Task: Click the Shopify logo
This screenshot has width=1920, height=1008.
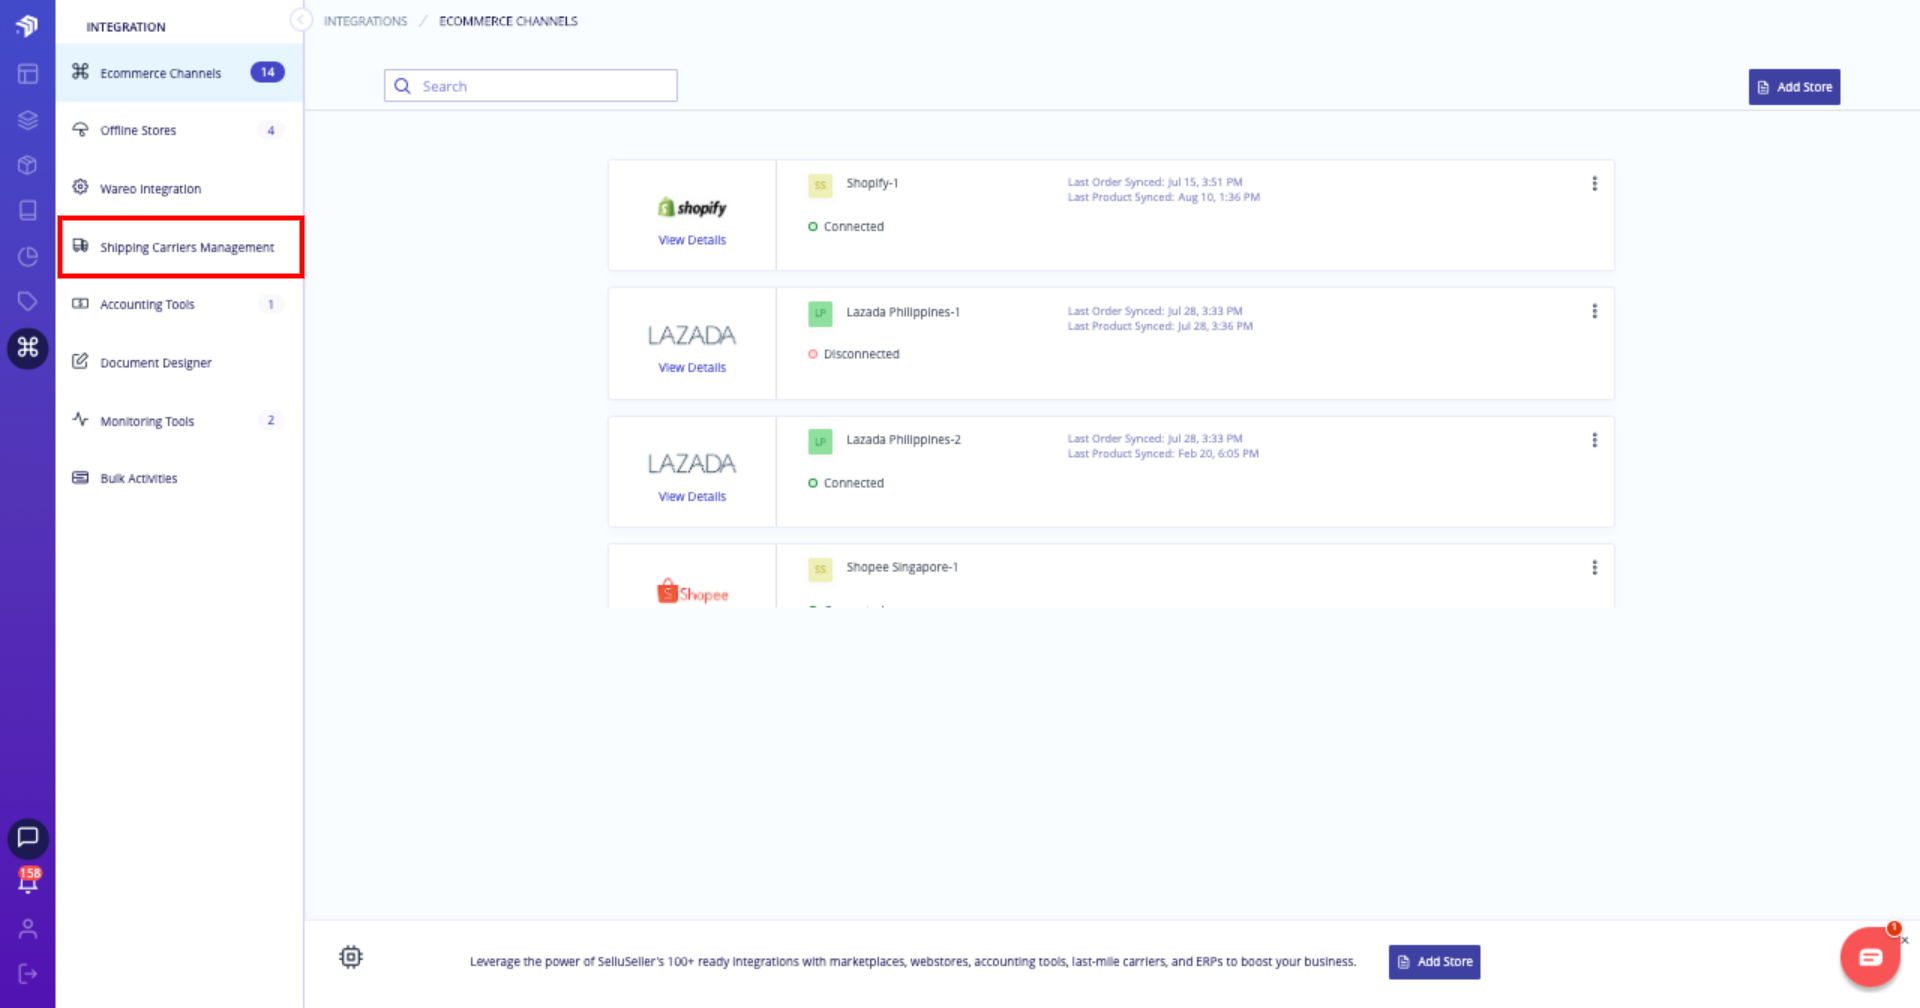Action: pos(692,207)
